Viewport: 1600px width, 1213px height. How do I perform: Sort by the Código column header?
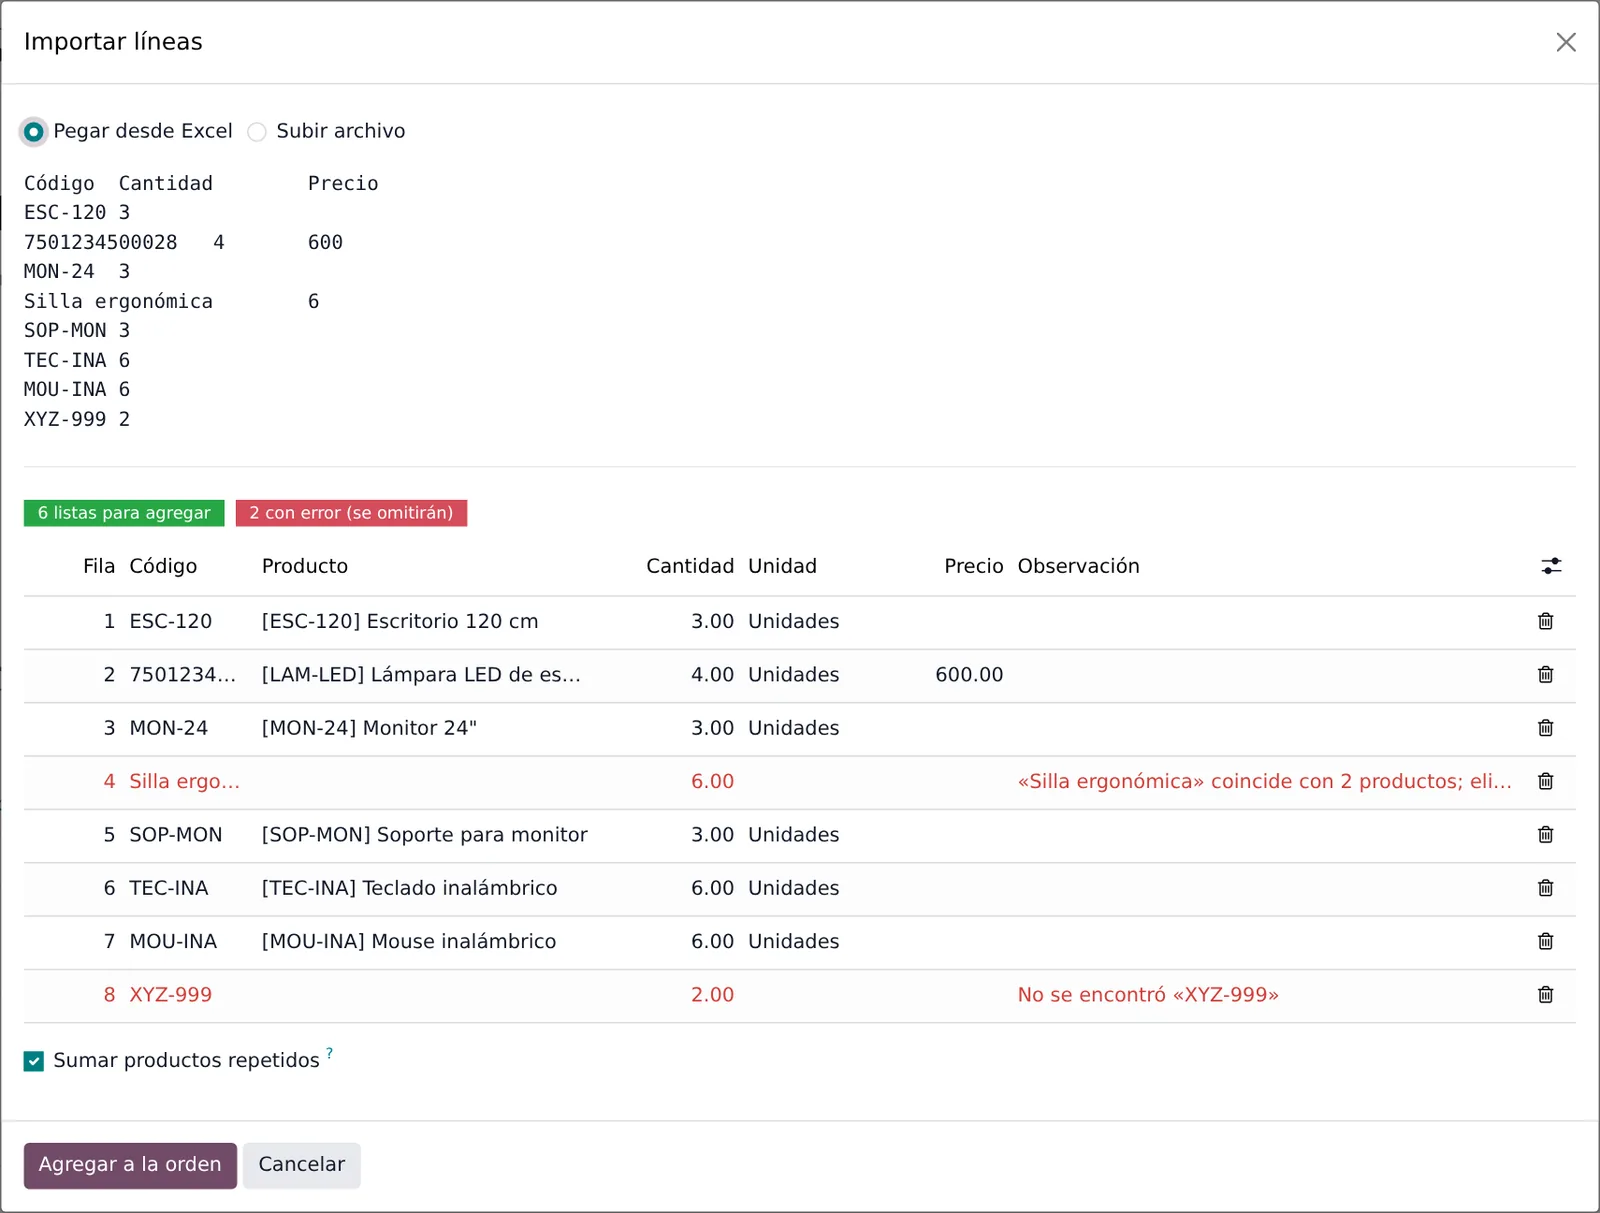(x=163, y=566)
